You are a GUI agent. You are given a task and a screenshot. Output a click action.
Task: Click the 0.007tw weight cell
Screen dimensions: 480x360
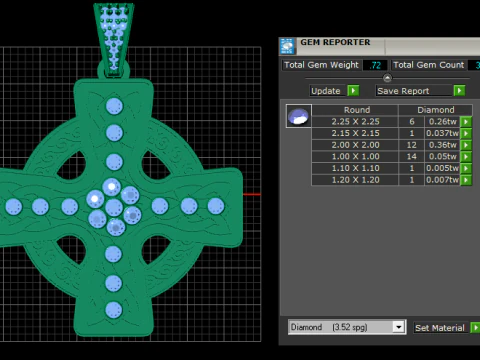coord(442,180)
